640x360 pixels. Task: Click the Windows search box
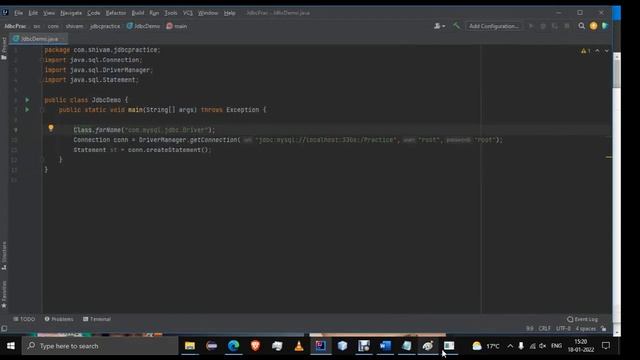(100, 346)
